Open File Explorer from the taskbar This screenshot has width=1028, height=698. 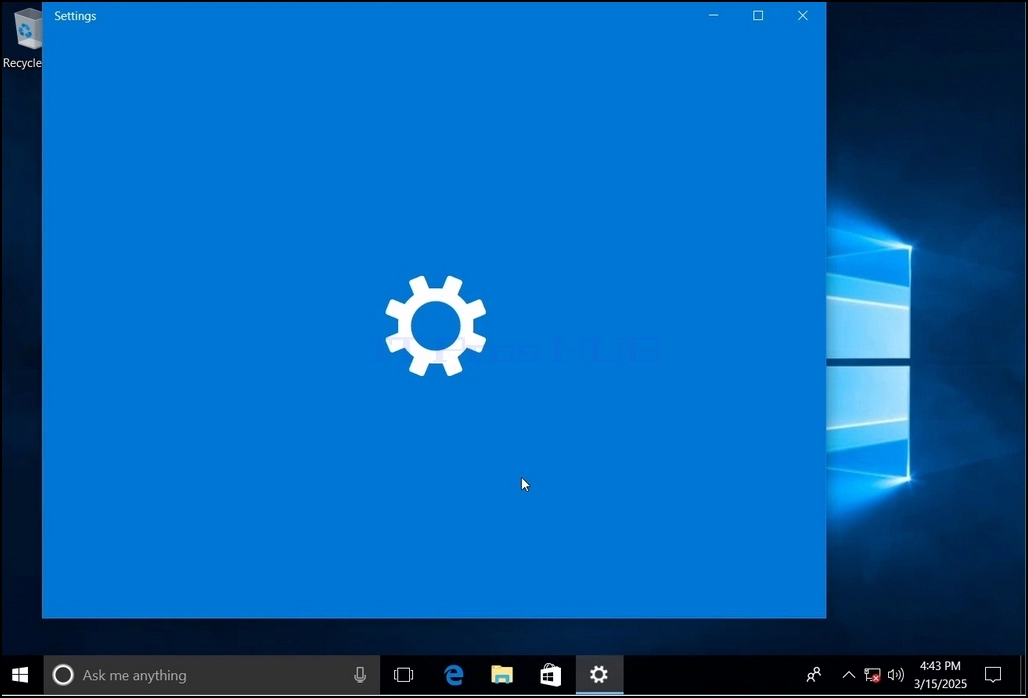click(502, 674)
